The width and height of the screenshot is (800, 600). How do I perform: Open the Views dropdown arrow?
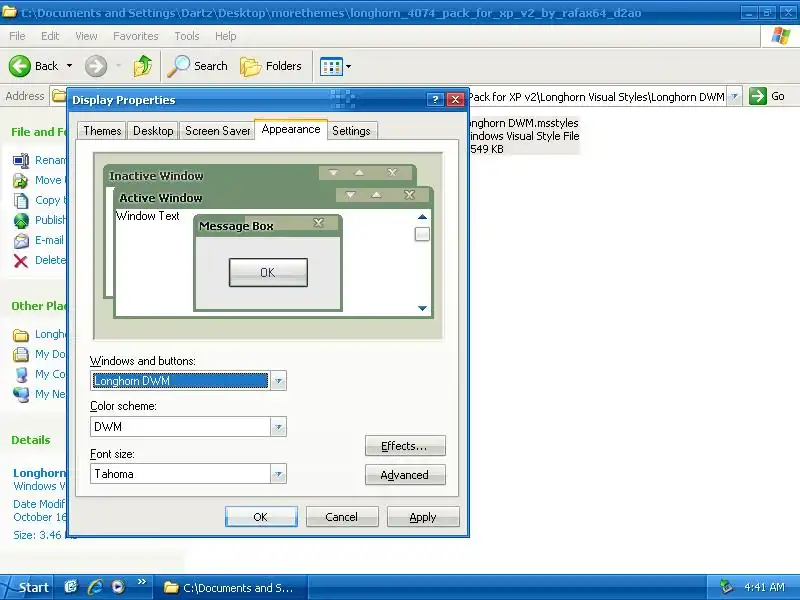tap(348, 66)
